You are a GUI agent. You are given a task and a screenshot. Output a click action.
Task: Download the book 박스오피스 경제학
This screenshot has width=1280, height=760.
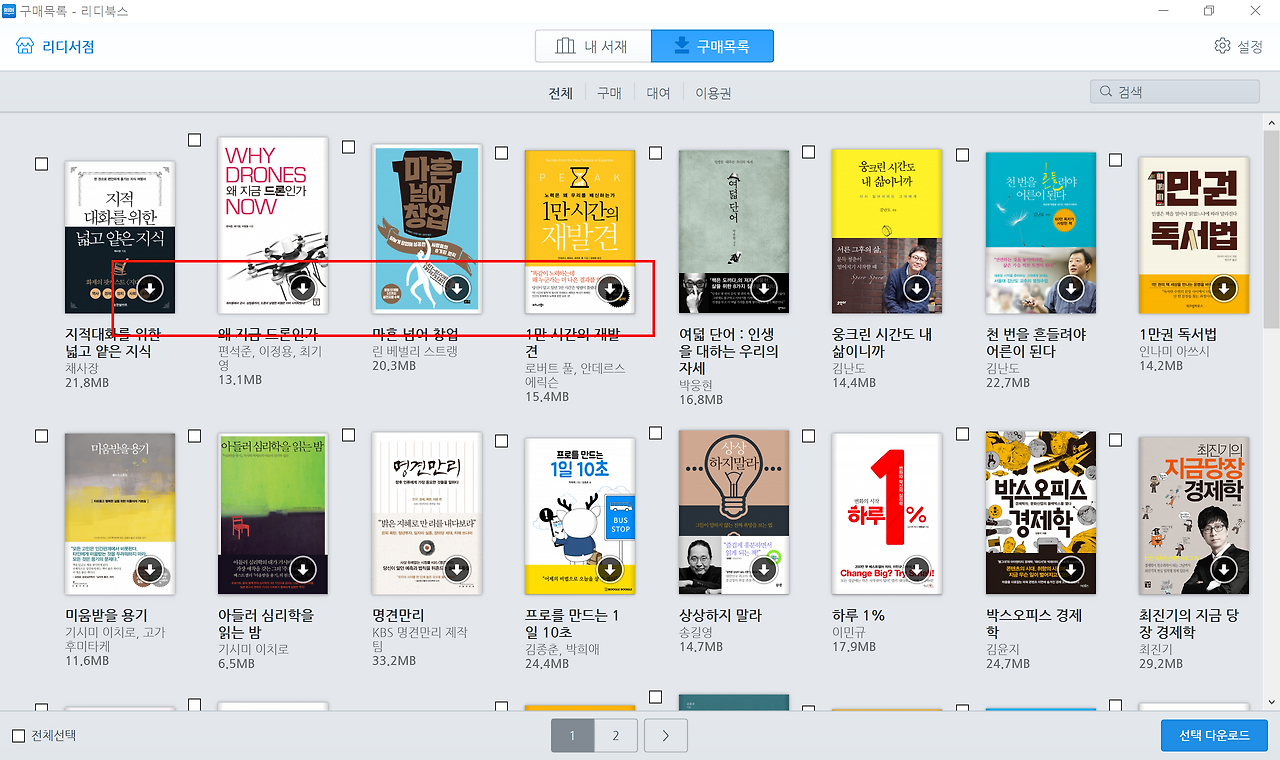1071,570
